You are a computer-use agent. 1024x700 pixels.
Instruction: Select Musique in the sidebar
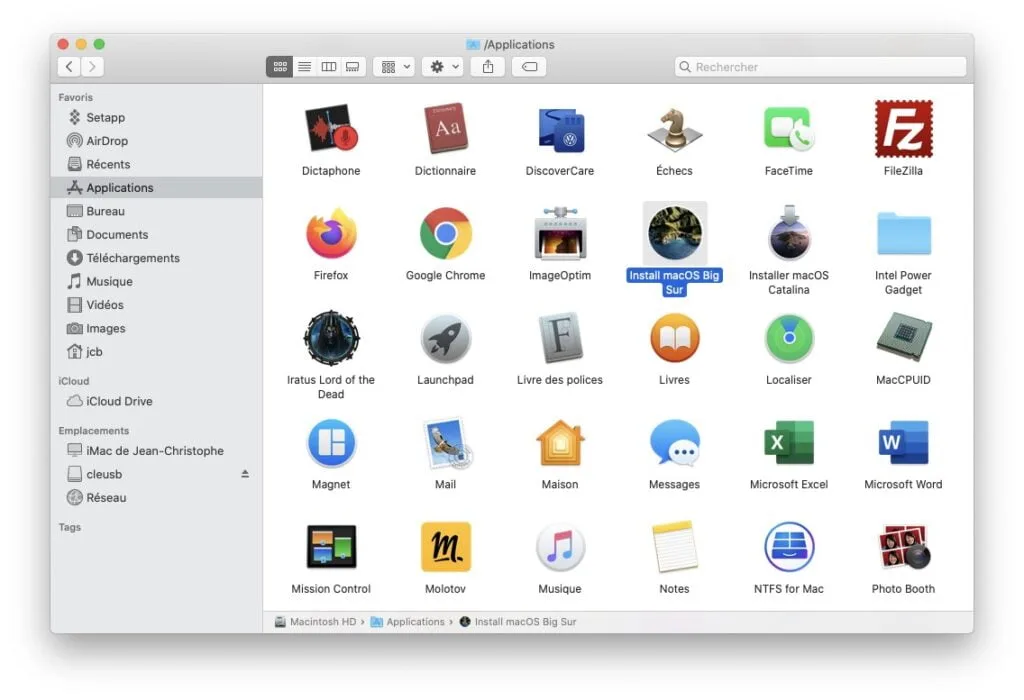157,281
